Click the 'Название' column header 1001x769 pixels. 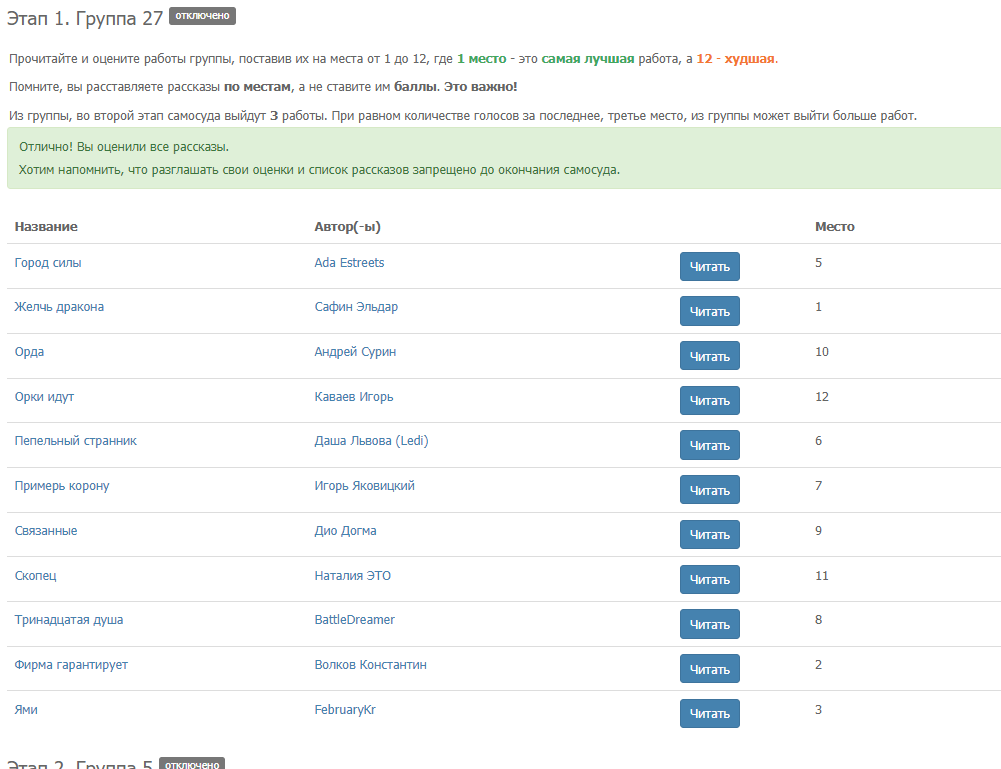pos(46,227)
